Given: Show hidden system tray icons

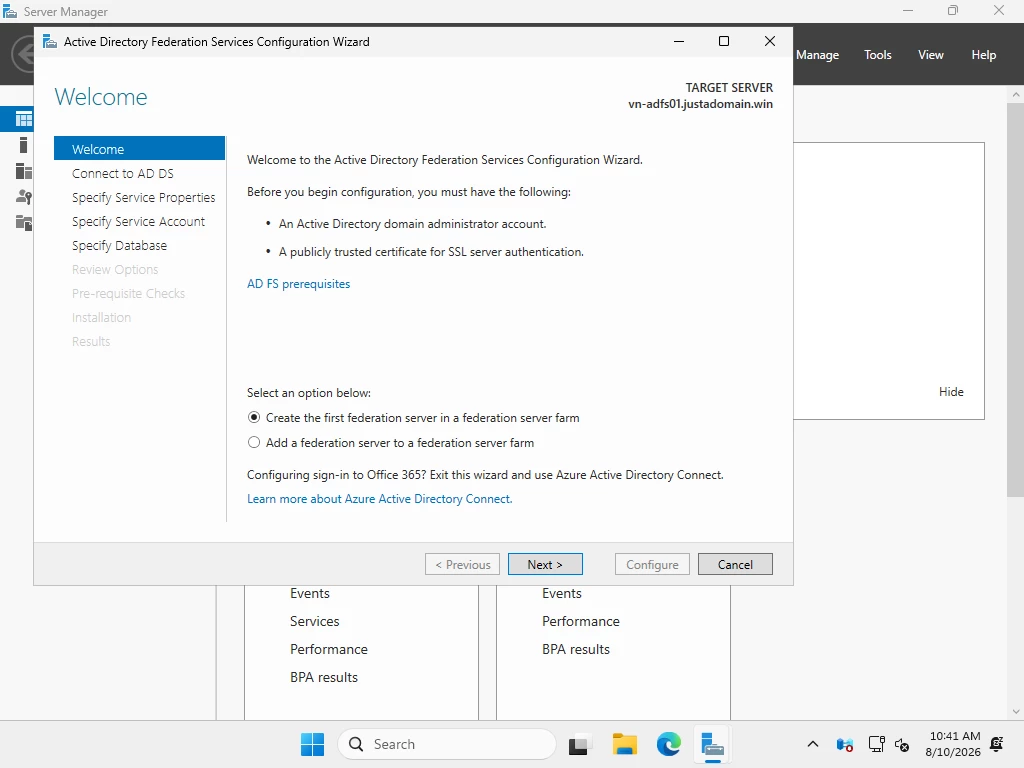Looking at the screenshot, I should tap(812, 744).
